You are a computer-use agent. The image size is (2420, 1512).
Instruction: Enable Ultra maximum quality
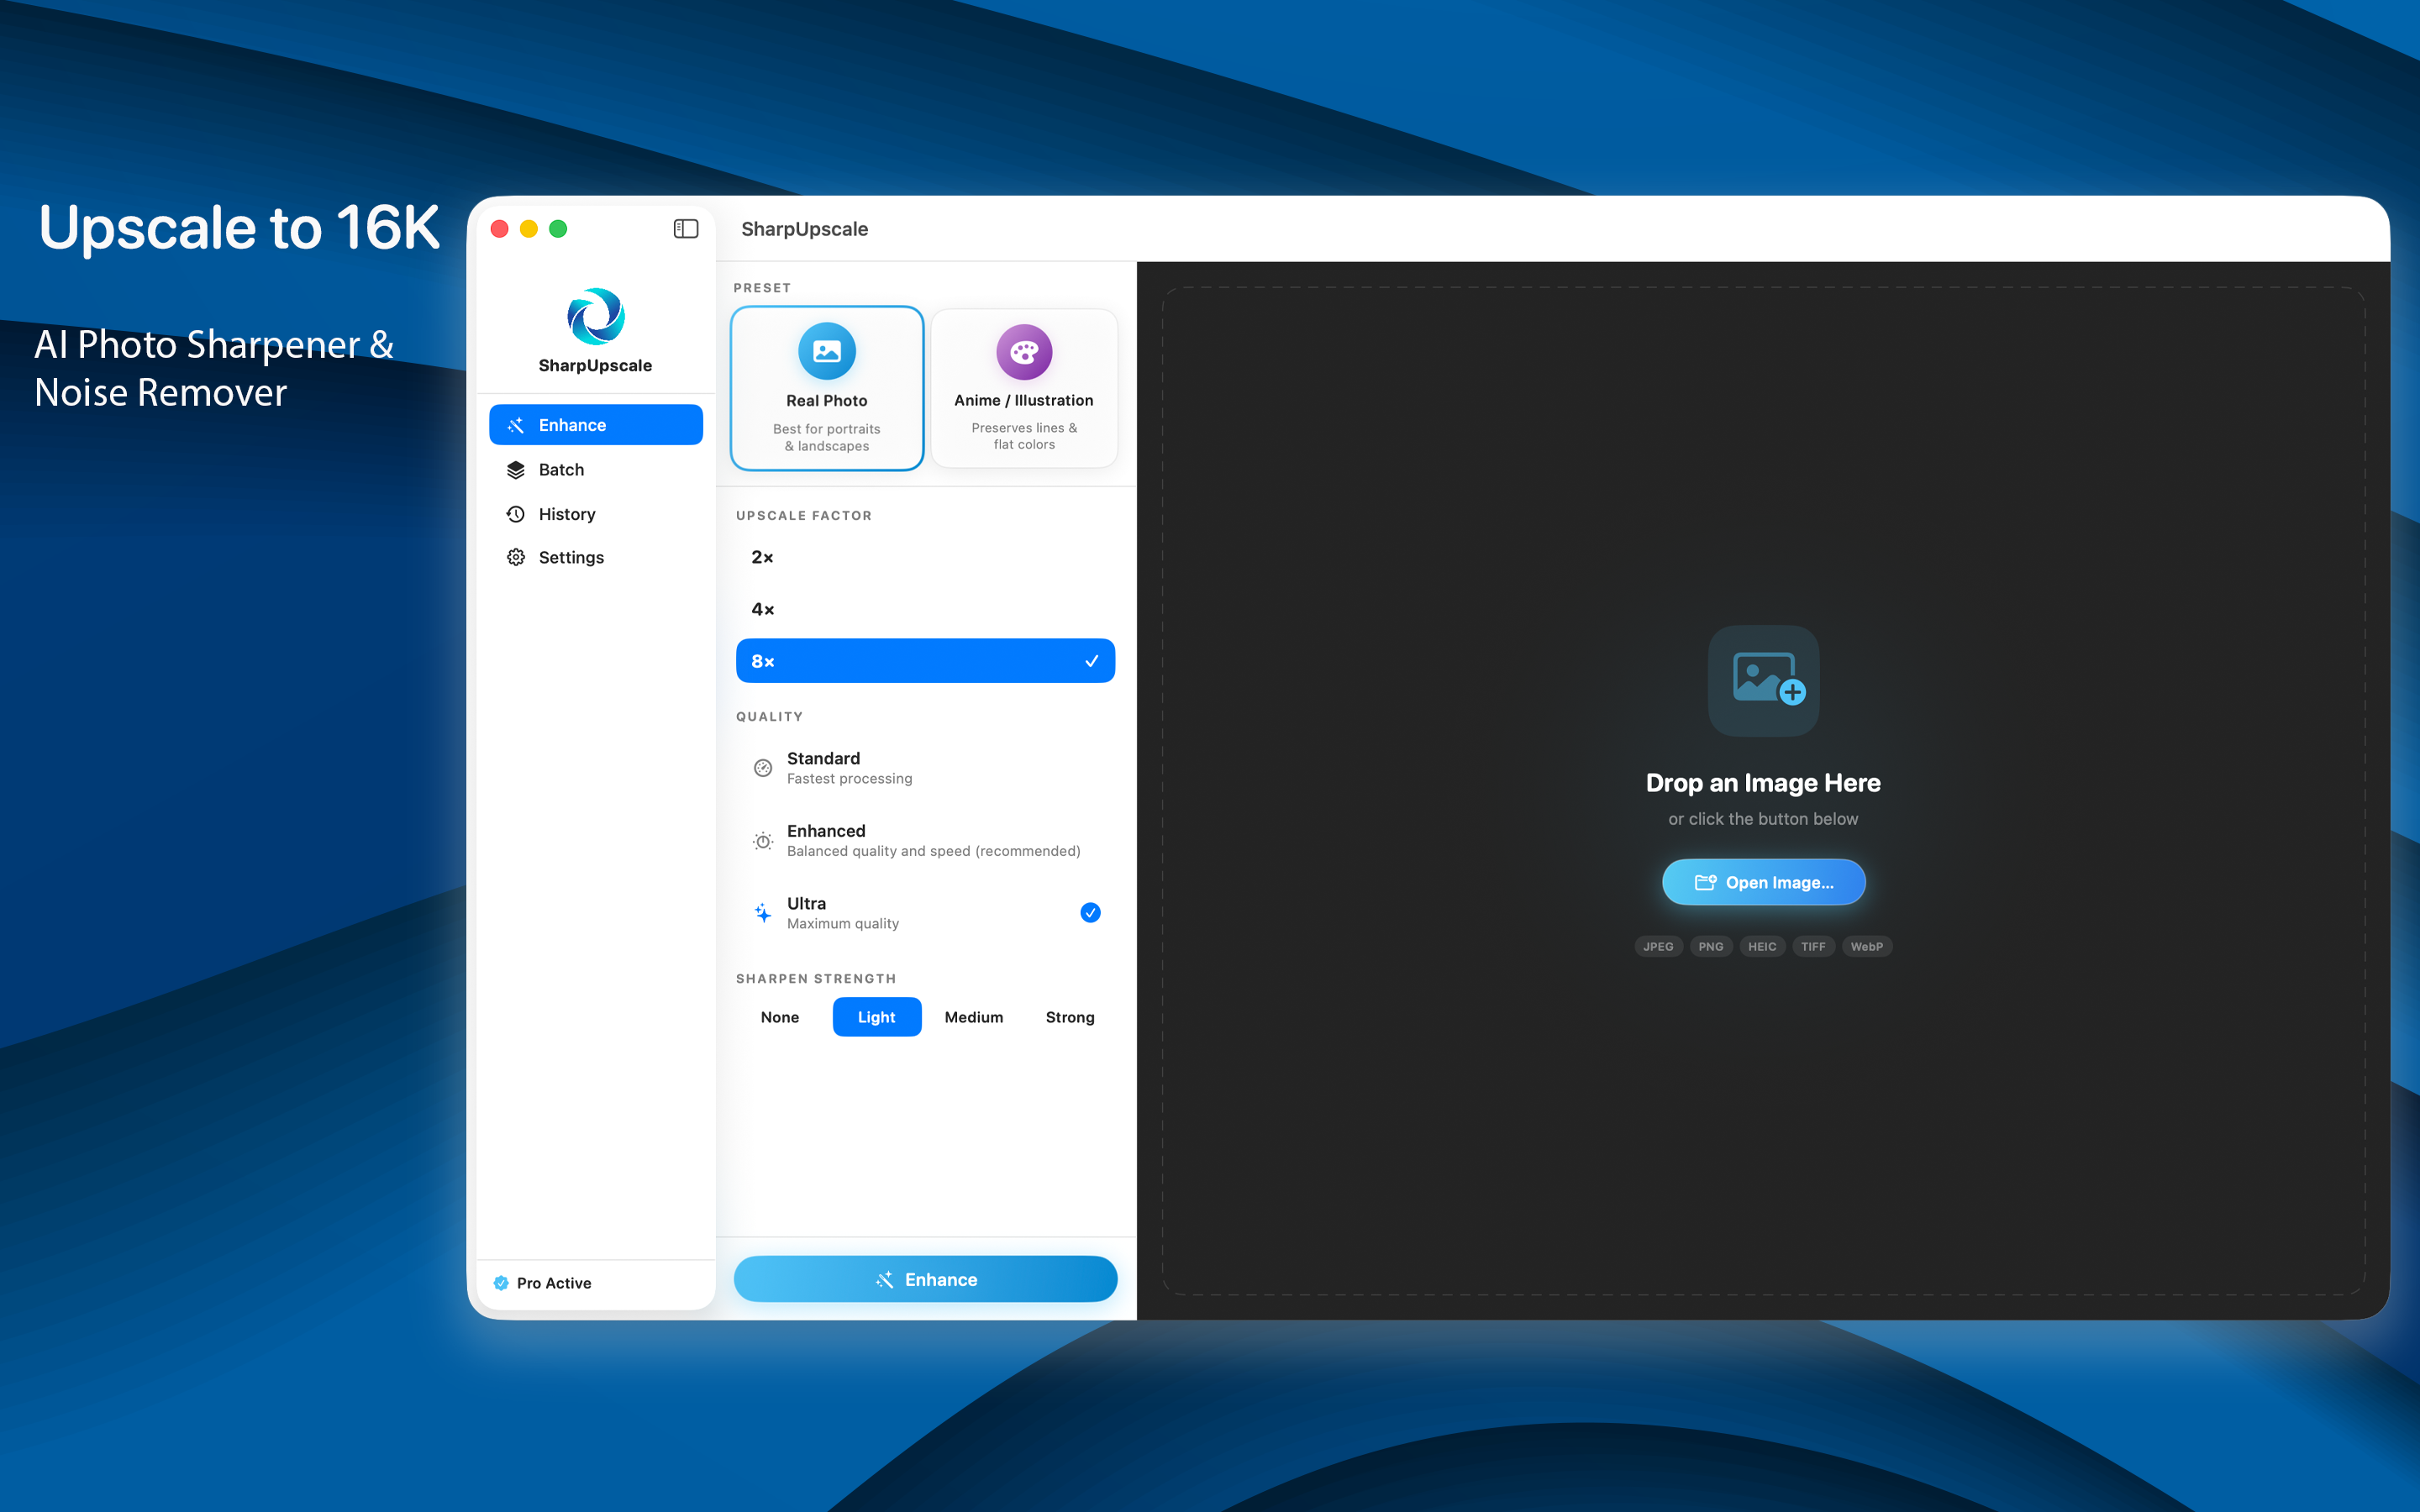click(924, 911)
